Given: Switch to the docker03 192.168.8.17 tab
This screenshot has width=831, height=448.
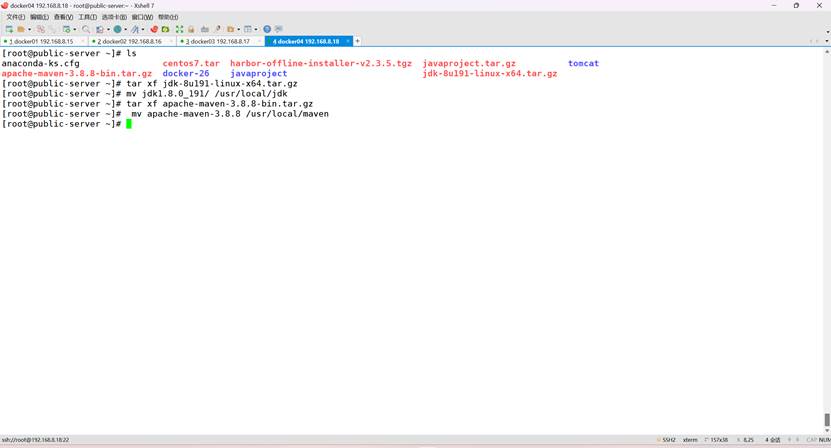Looking at the screenshot, I should point(218,41).
